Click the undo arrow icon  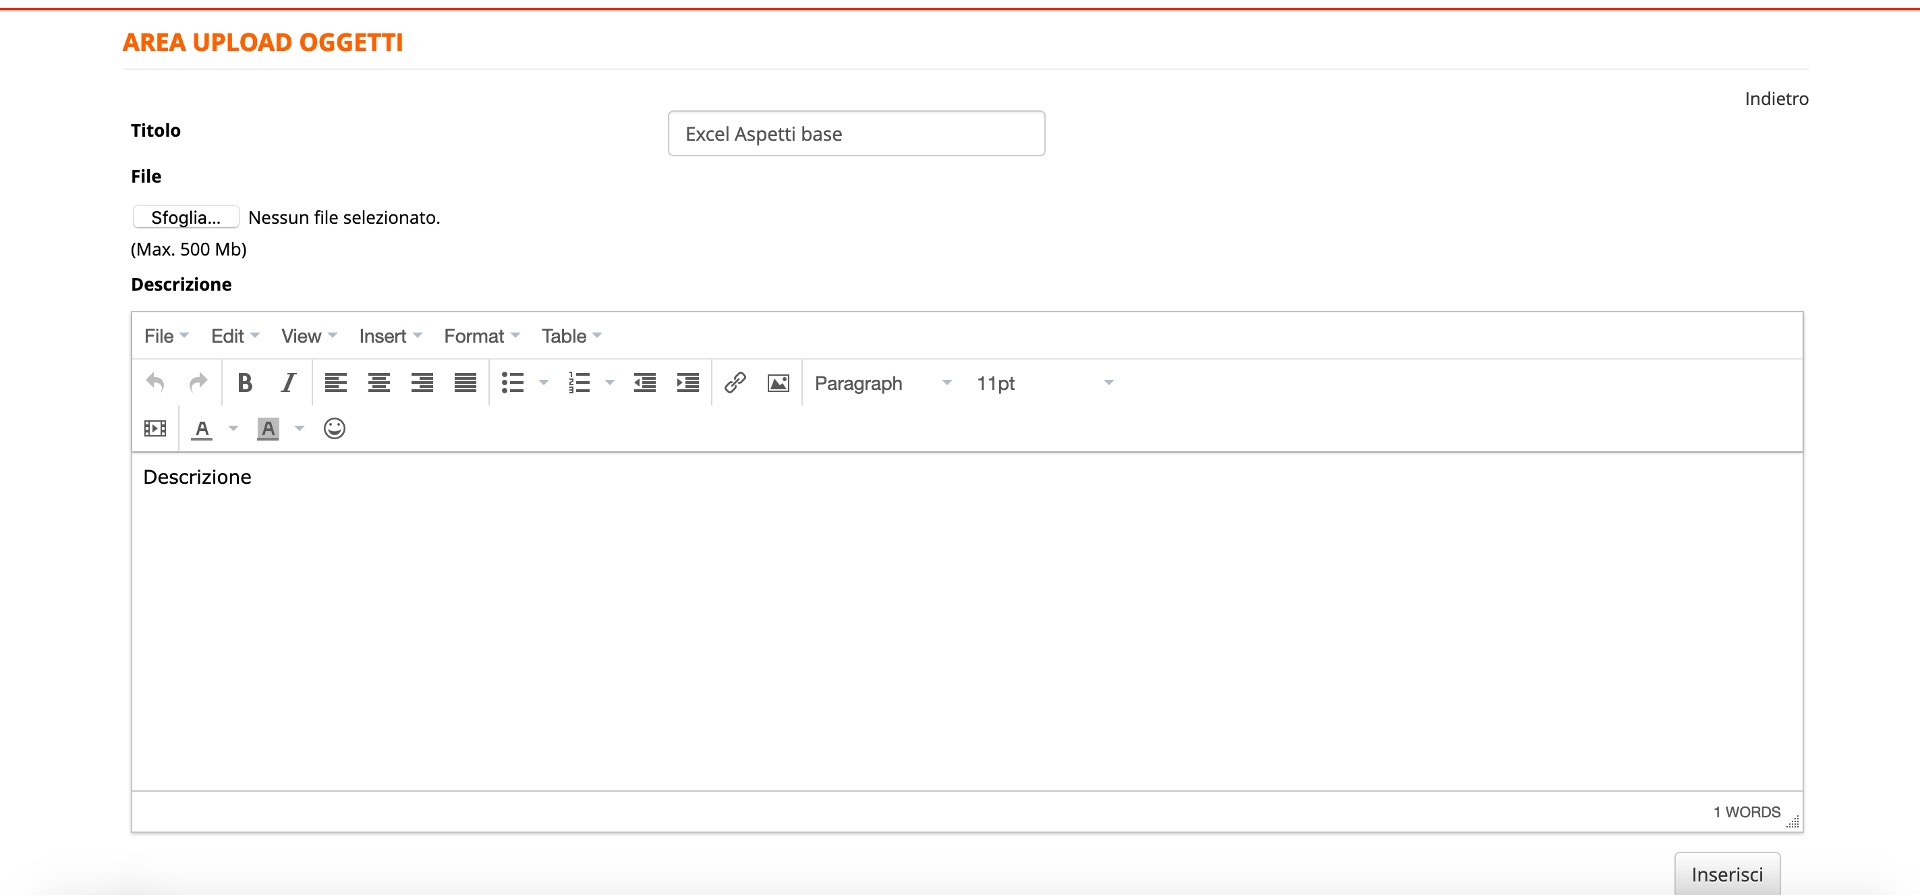(155, 383)
